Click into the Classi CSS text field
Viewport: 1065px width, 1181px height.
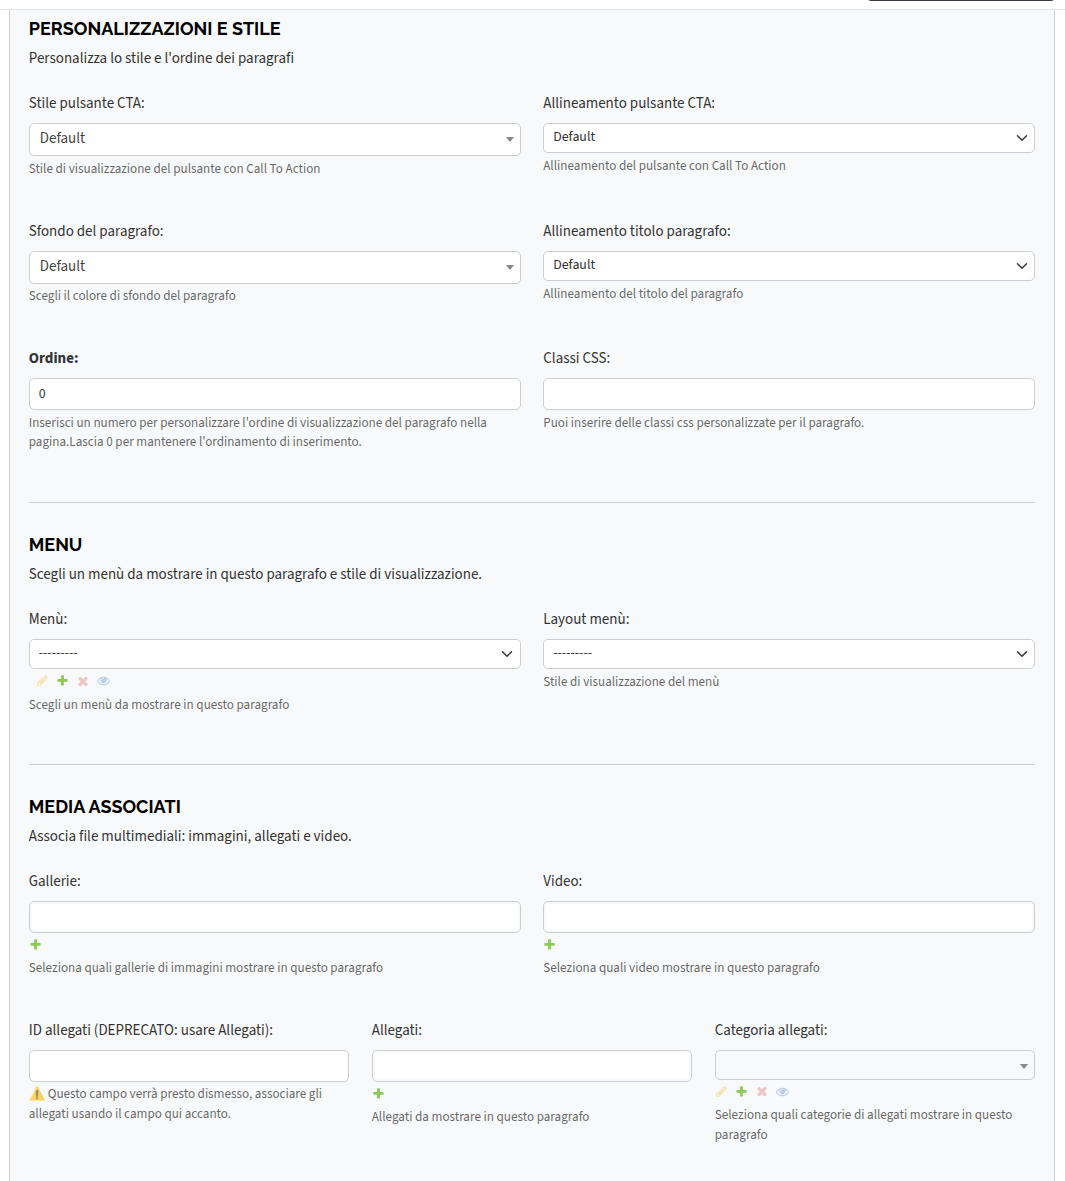789,394
